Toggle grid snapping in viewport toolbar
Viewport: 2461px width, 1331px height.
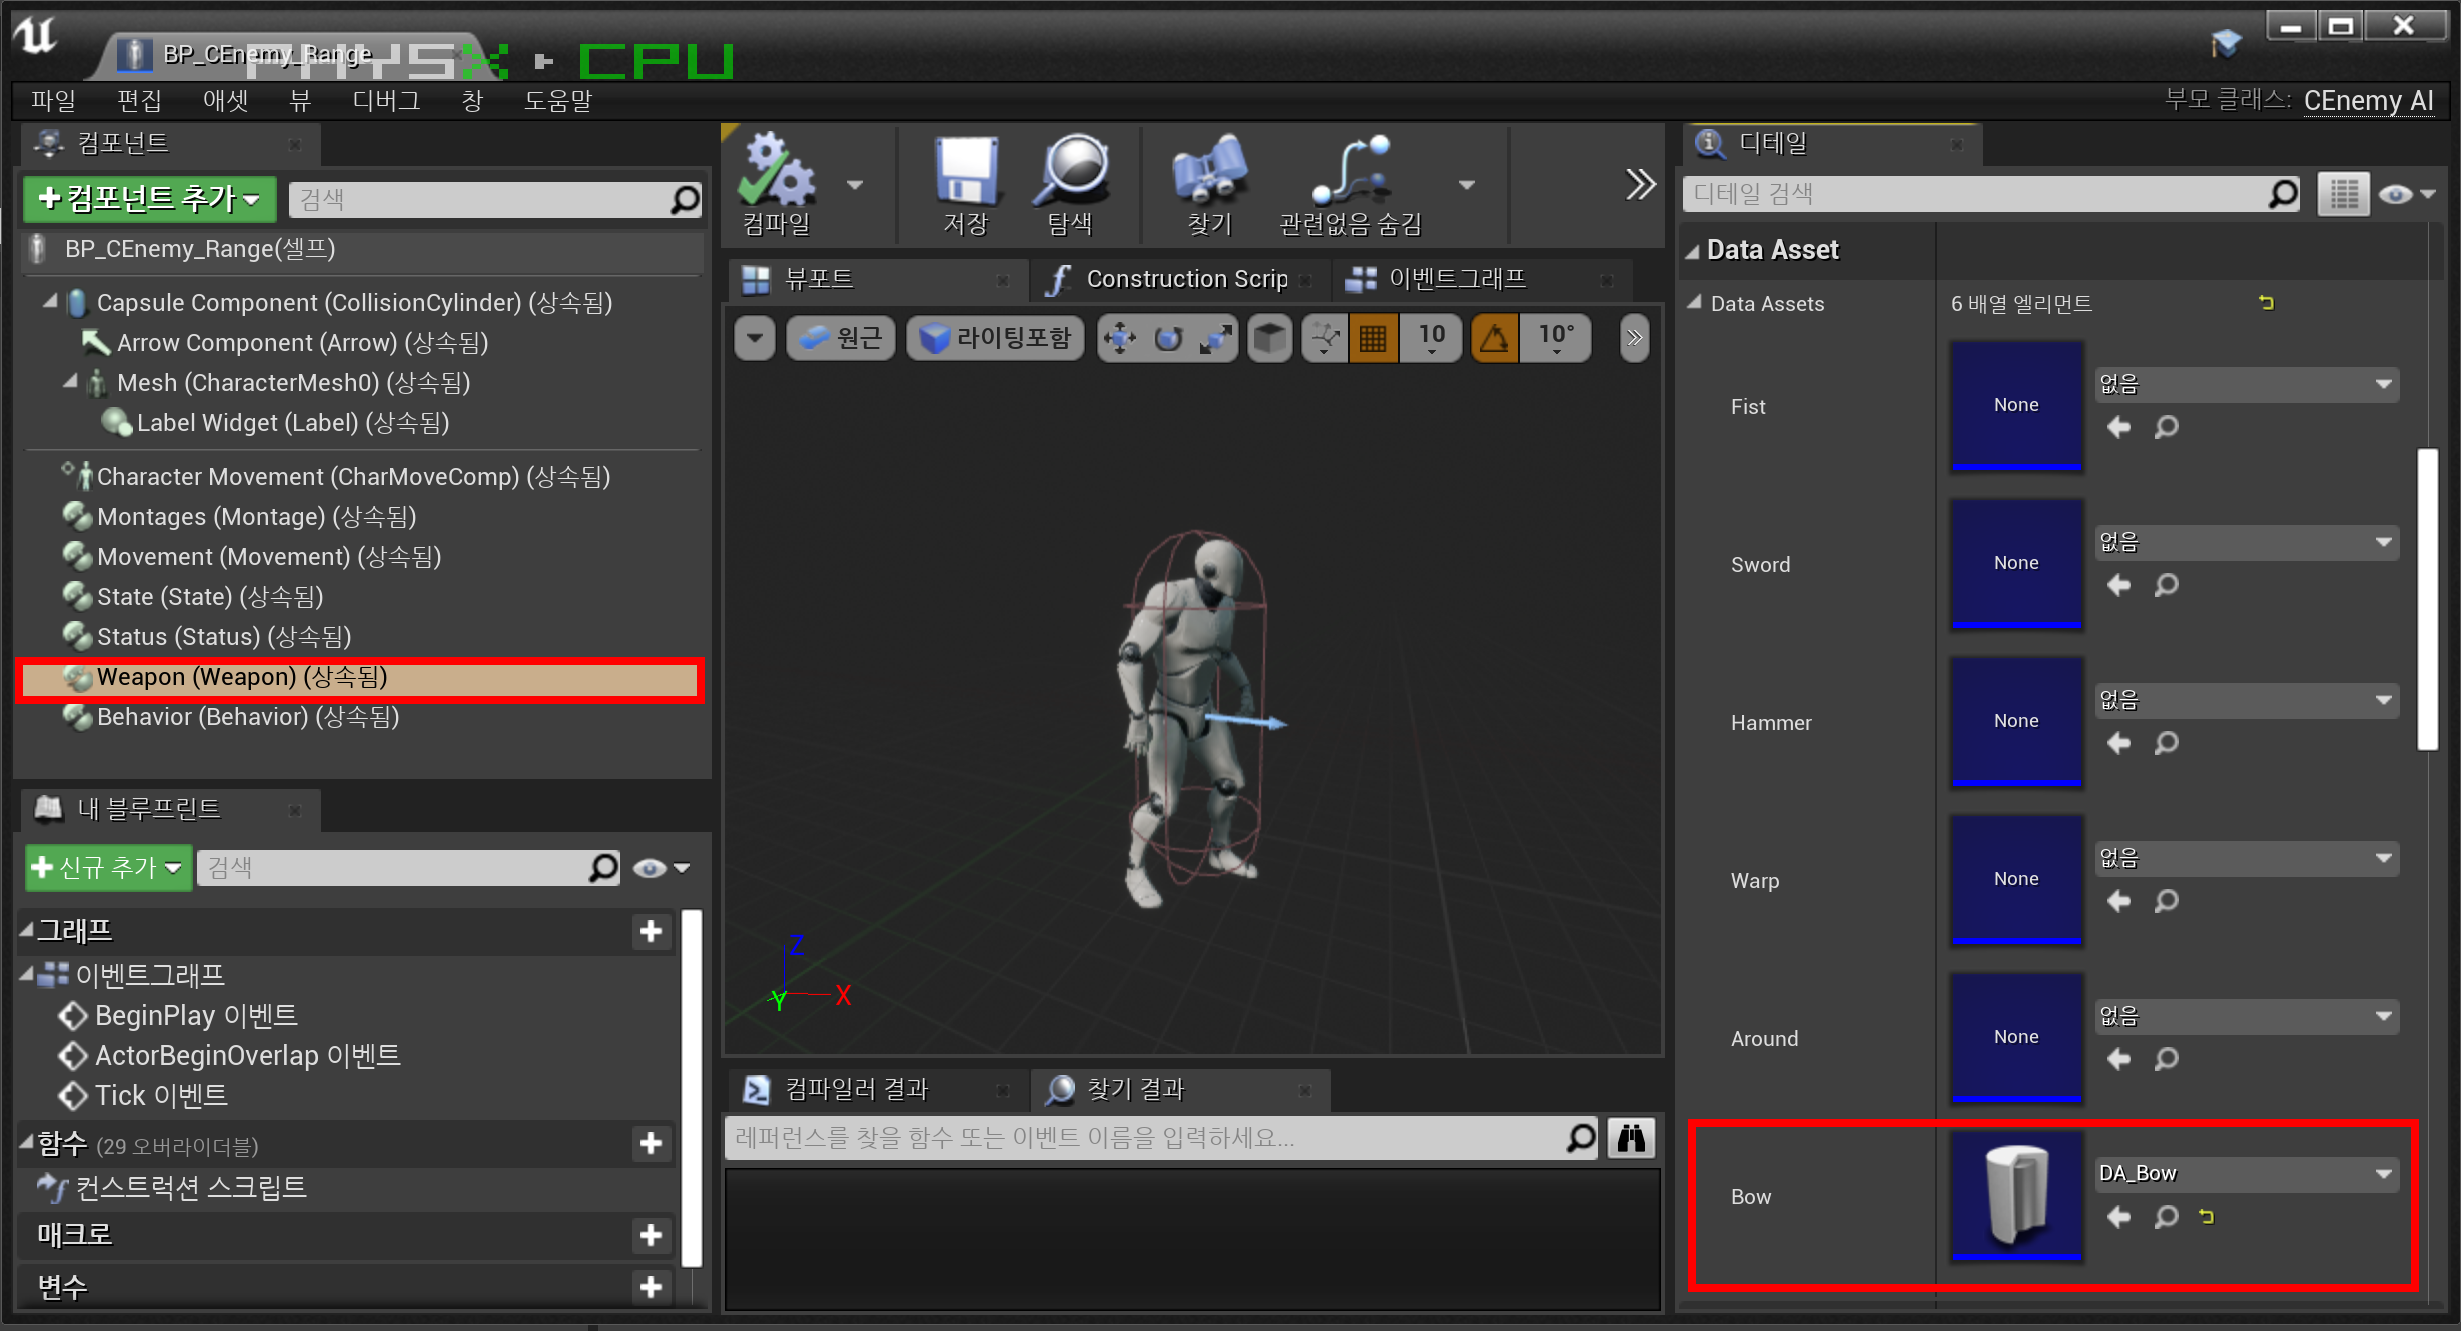click(x=1373, y=338)
